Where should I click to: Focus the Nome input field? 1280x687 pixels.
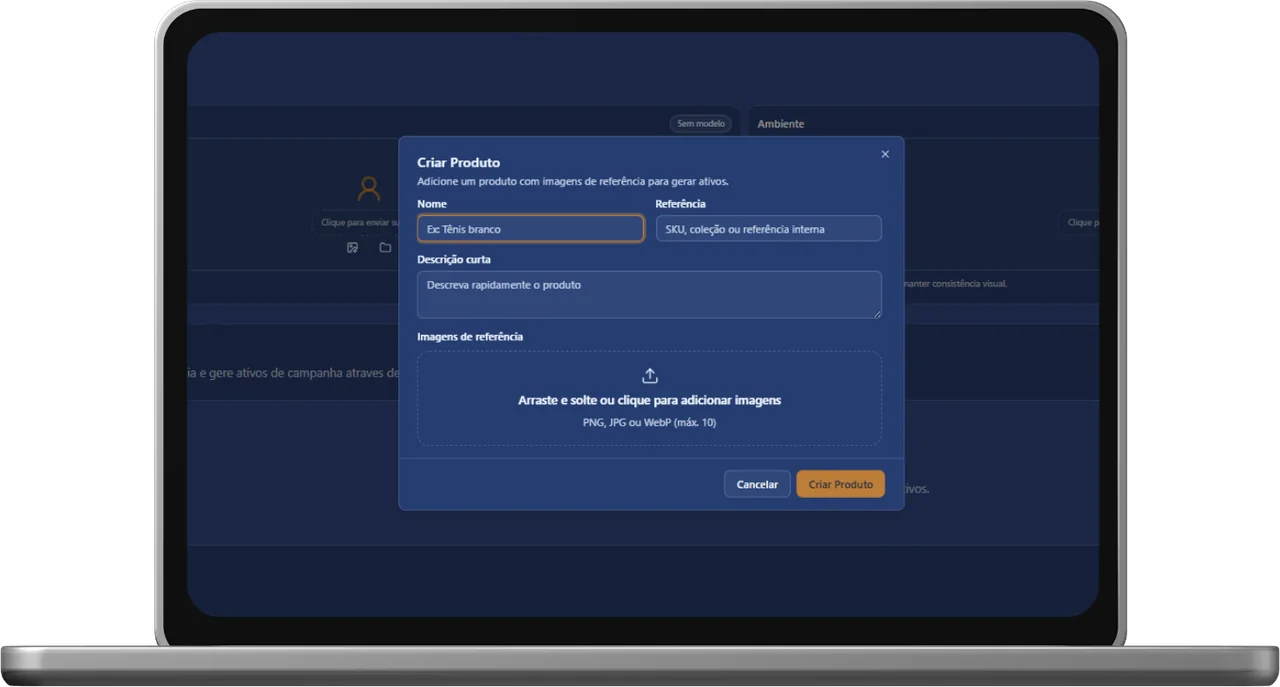pos(530,229)
